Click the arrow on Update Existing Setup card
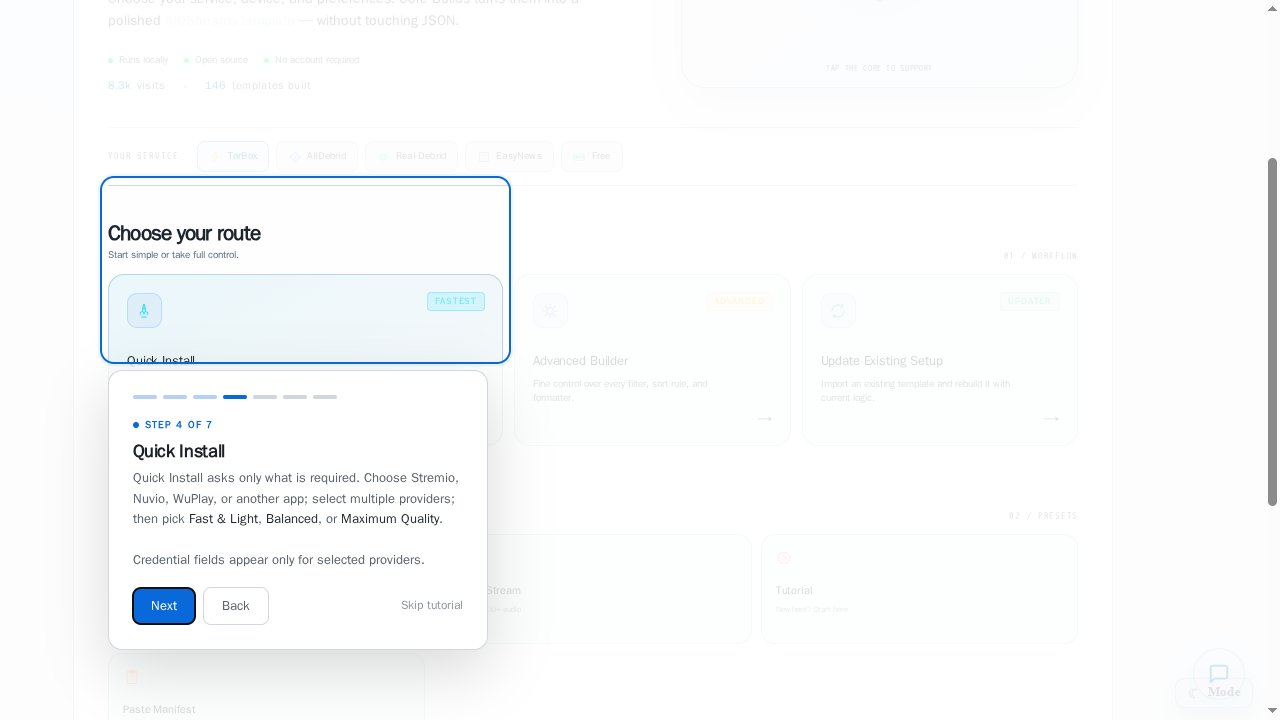The image size is (1280, 720). [x=1050, y=419]
